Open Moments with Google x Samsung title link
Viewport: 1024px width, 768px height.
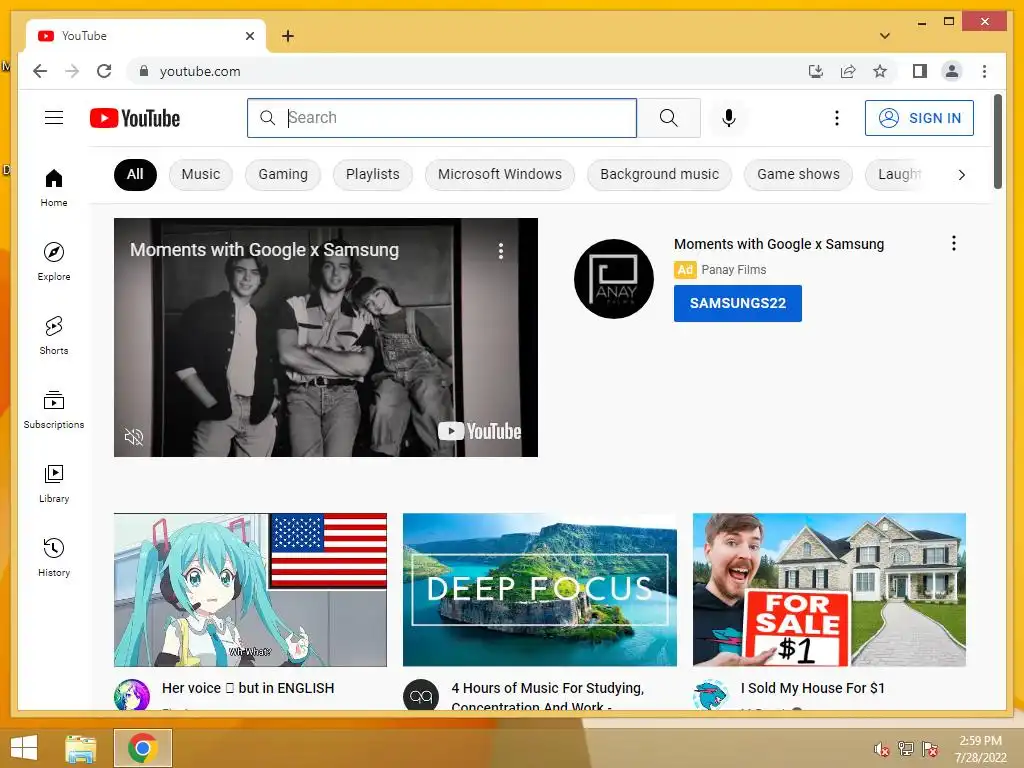tap(778, 244)
